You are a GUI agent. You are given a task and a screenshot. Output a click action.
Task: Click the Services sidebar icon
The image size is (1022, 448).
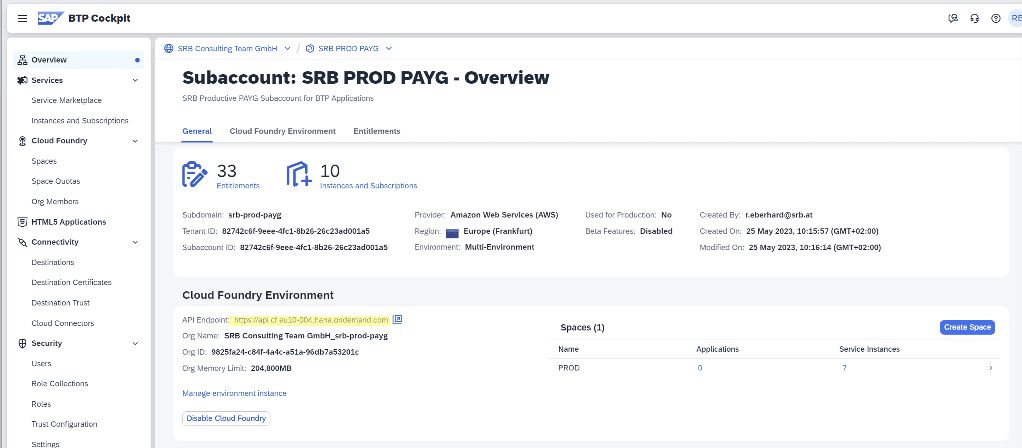22,80
